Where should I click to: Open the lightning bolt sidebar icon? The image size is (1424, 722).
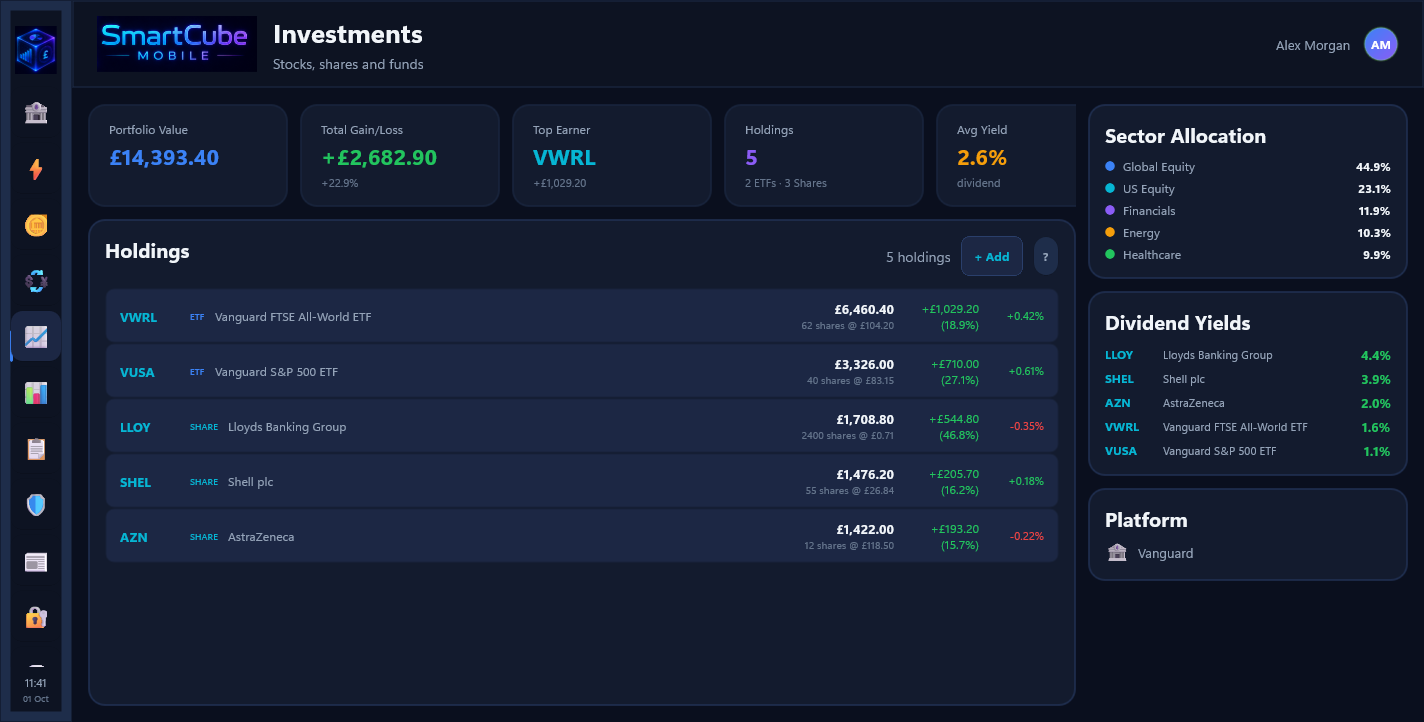coord(36,169)
